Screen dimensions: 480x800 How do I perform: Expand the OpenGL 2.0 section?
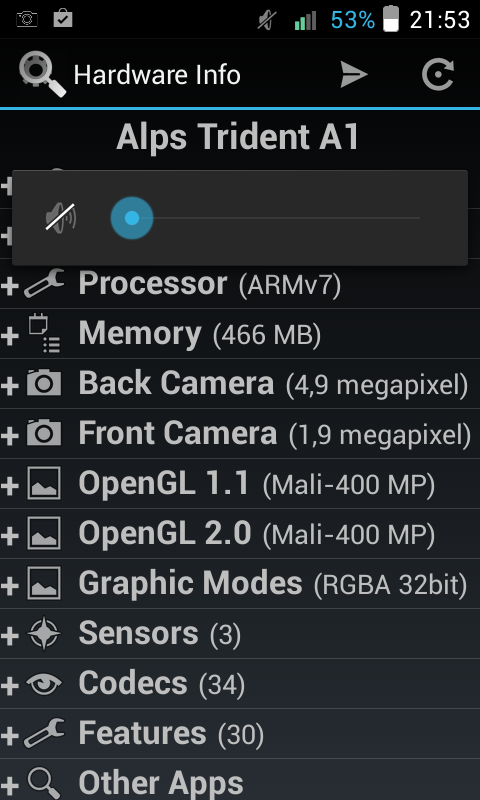tap(240, 534)
